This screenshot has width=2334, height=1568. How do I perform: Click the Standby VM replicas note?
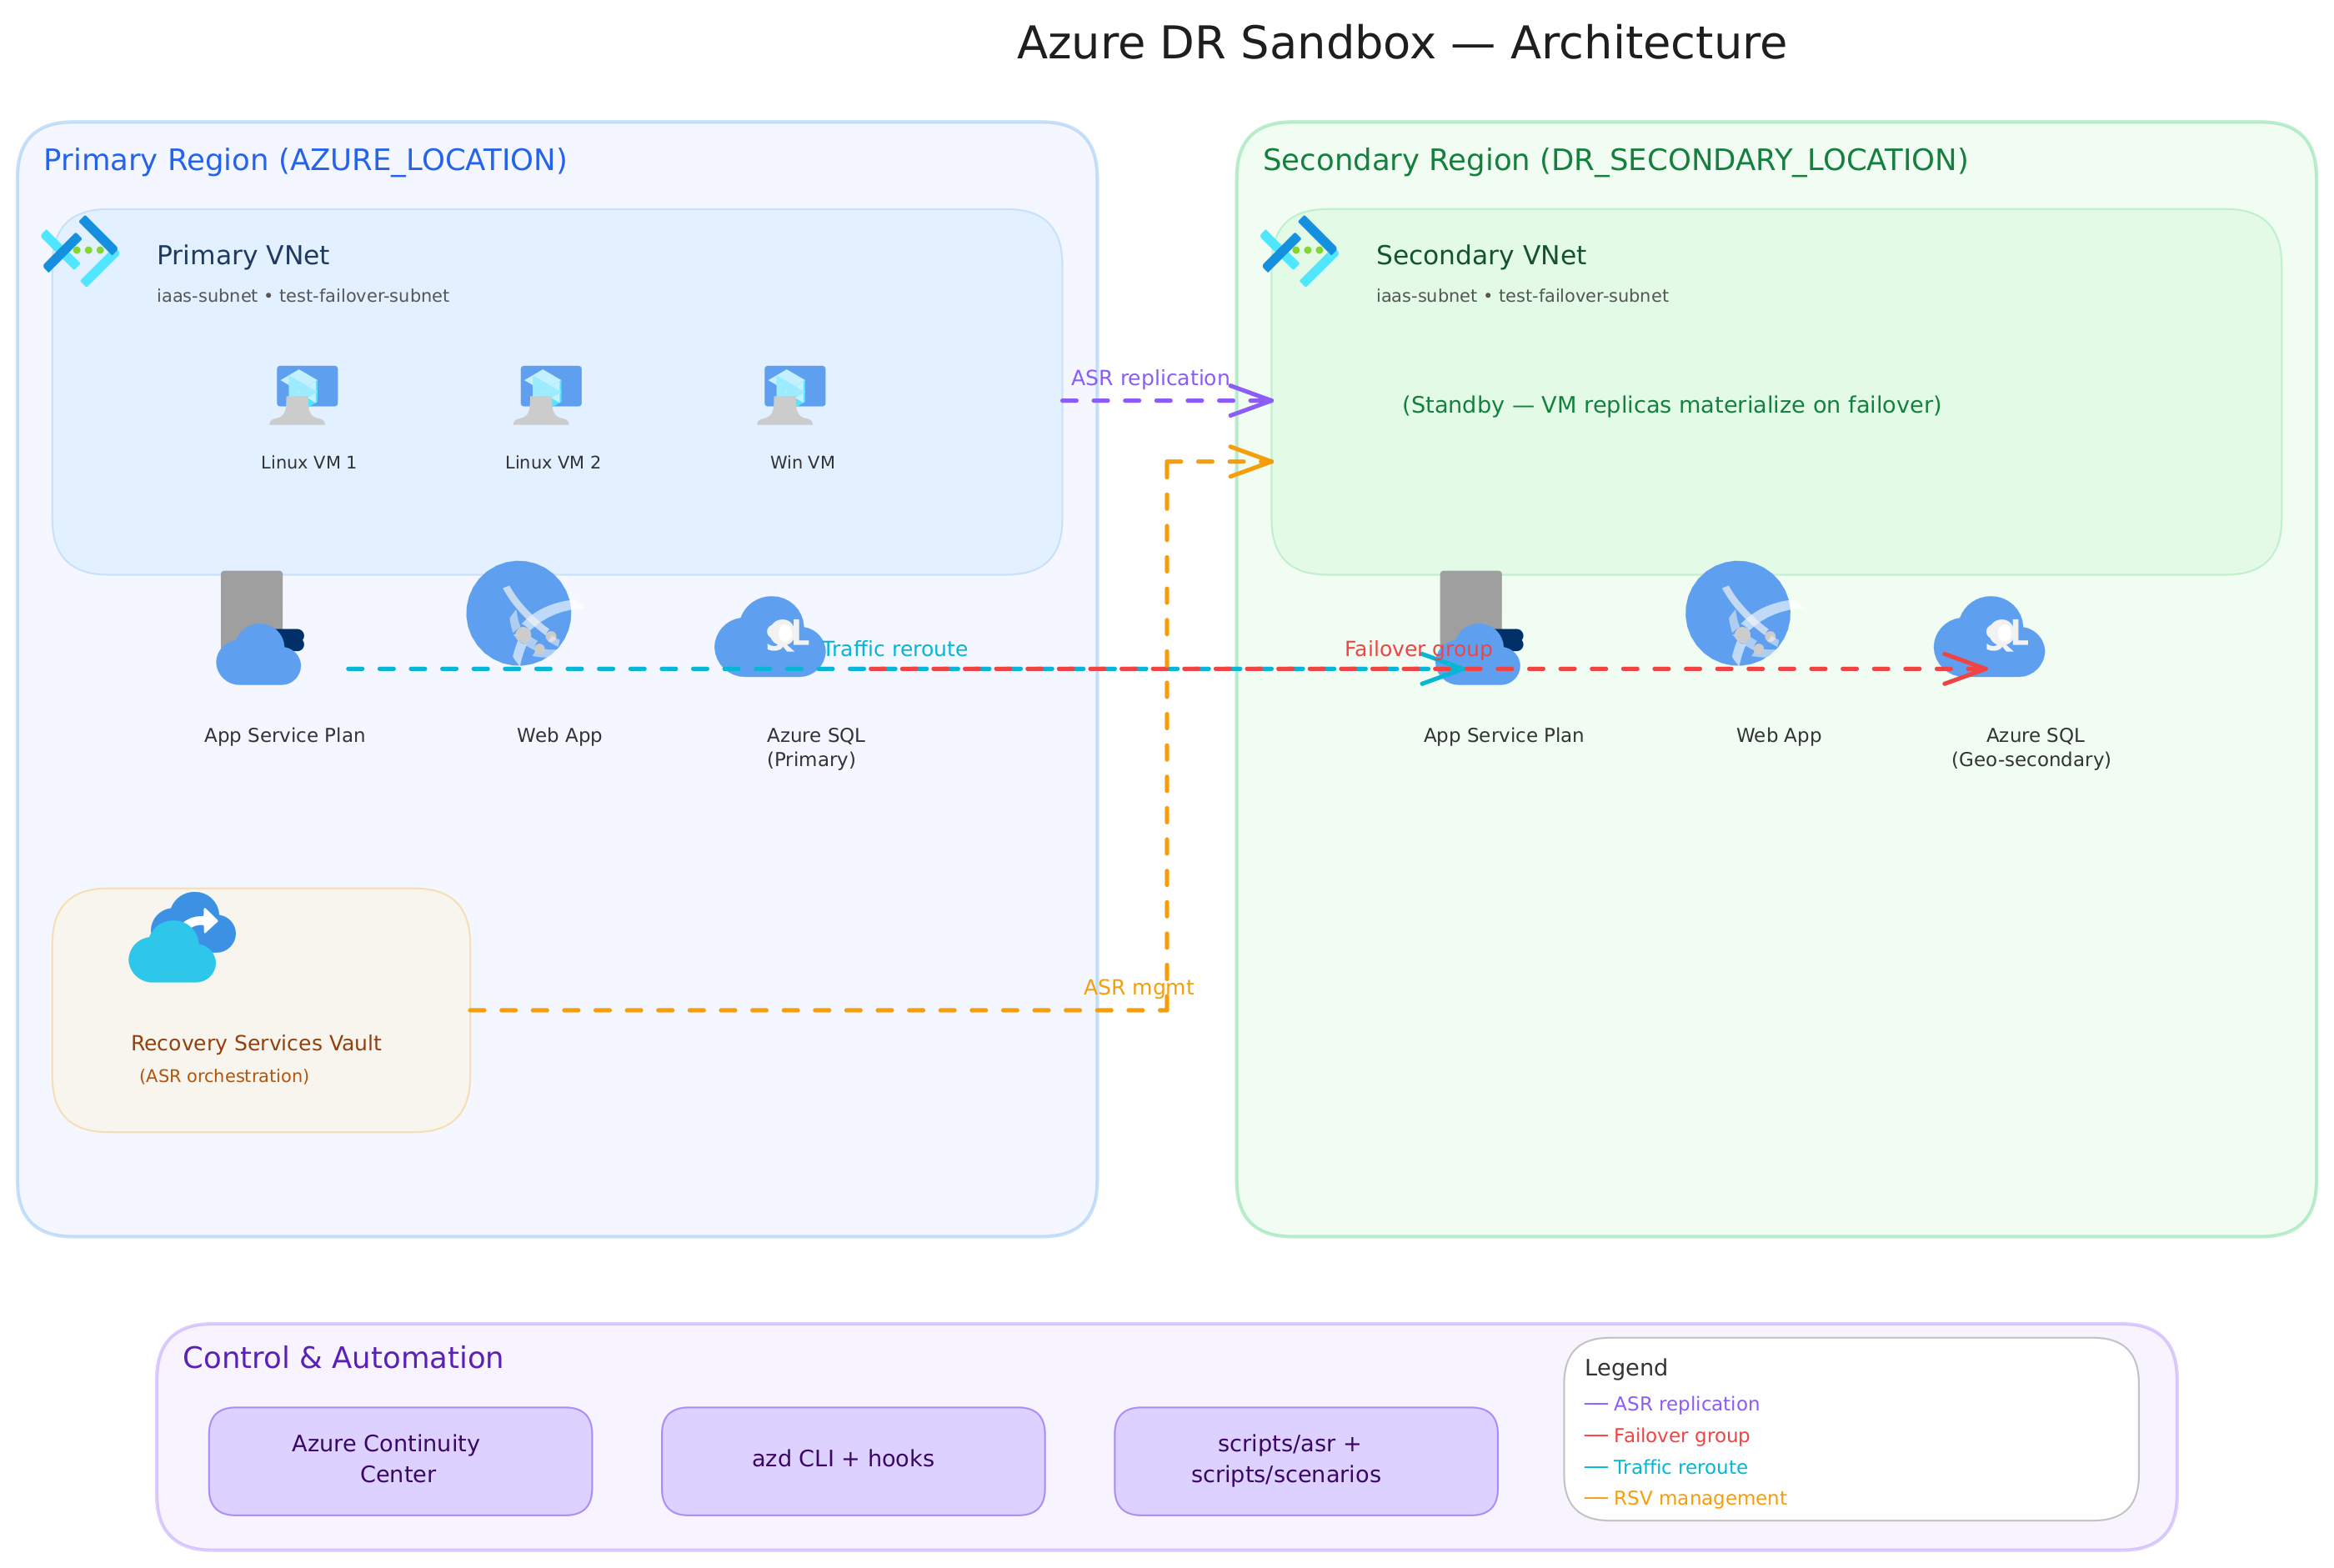pos(1671,405)
